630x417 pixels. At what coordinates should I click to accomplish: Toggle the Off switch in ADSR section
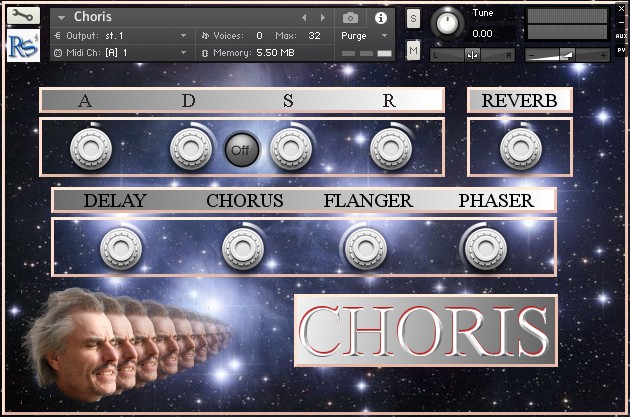click(x=240, y=150)
